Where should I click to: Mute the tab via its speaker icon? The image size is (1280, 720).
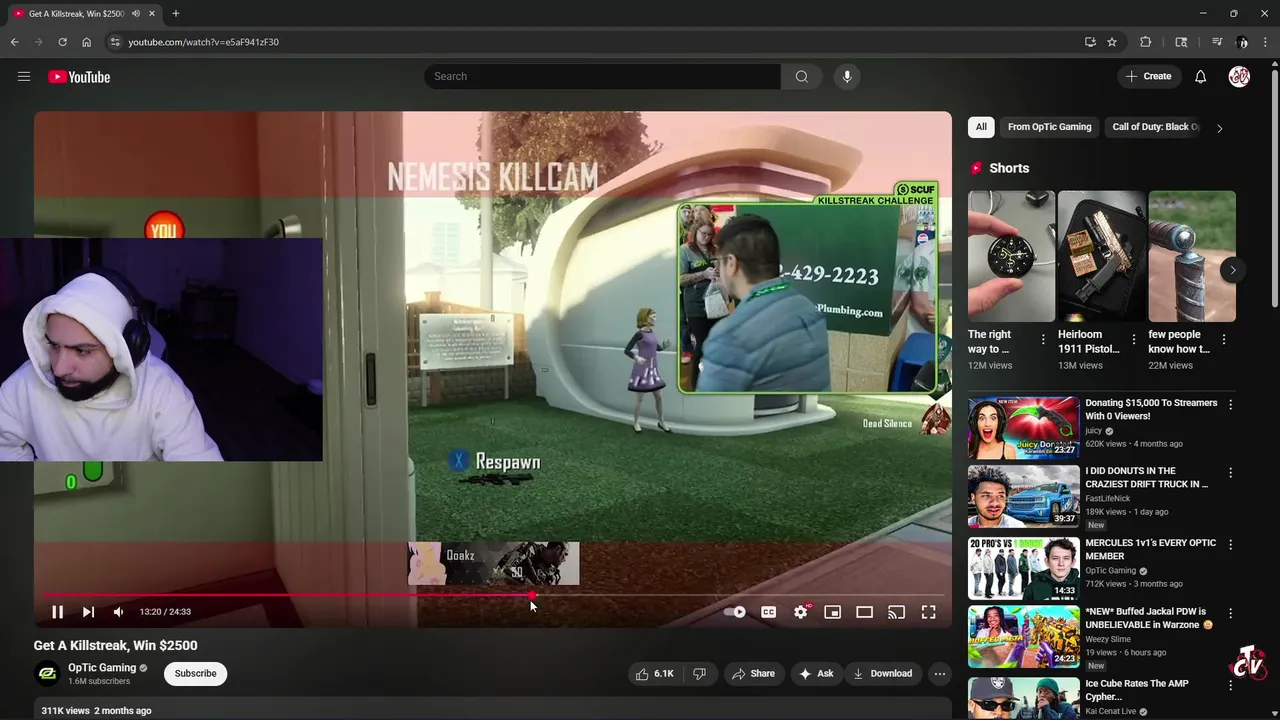click(x=136, y=14)
